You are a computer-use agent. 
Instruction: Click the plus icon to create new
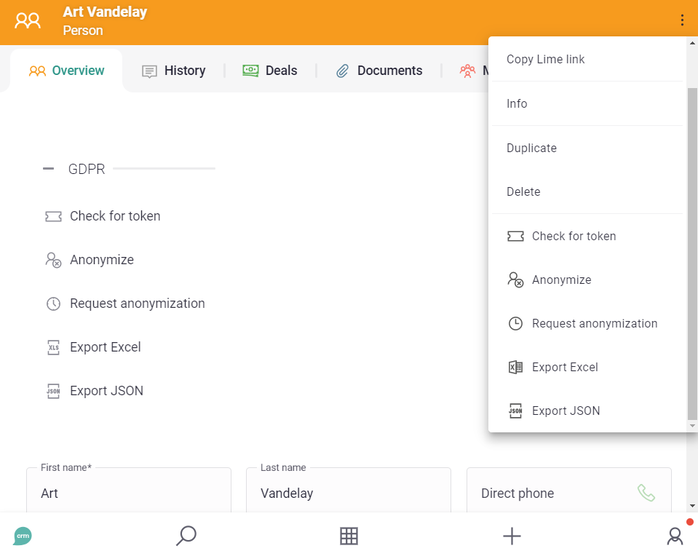coord(511,536)
